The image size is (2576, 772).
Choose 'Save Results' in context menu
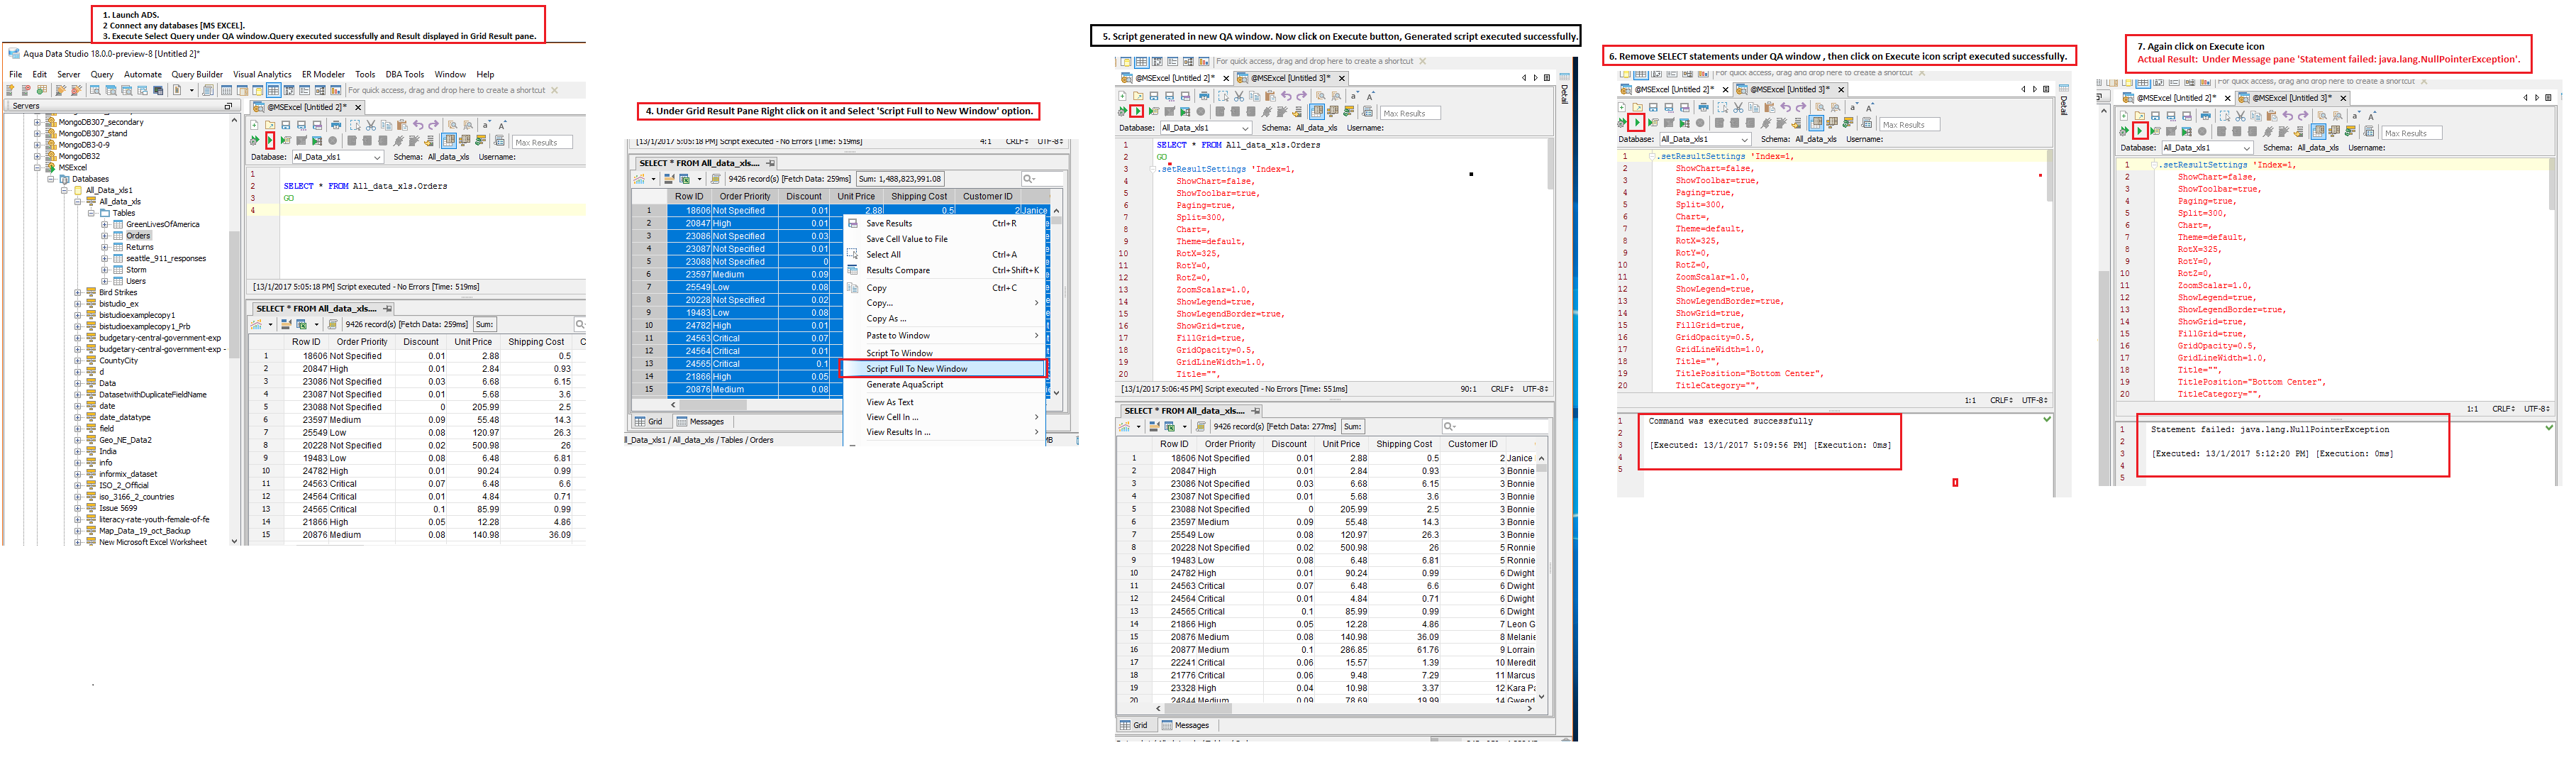(889, 223)
